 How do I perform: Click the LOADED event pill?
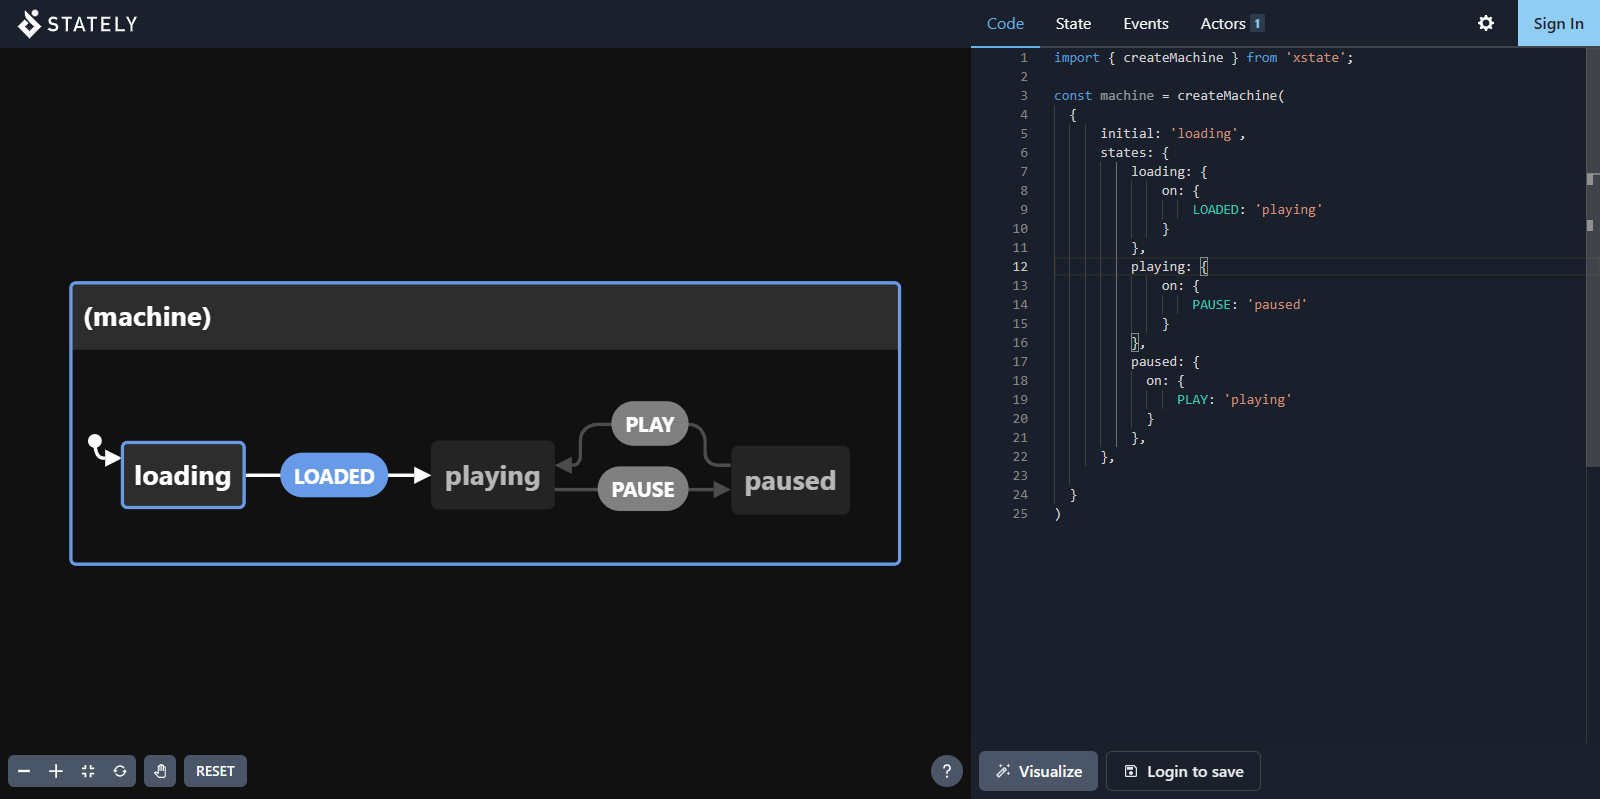coord(334,476)
